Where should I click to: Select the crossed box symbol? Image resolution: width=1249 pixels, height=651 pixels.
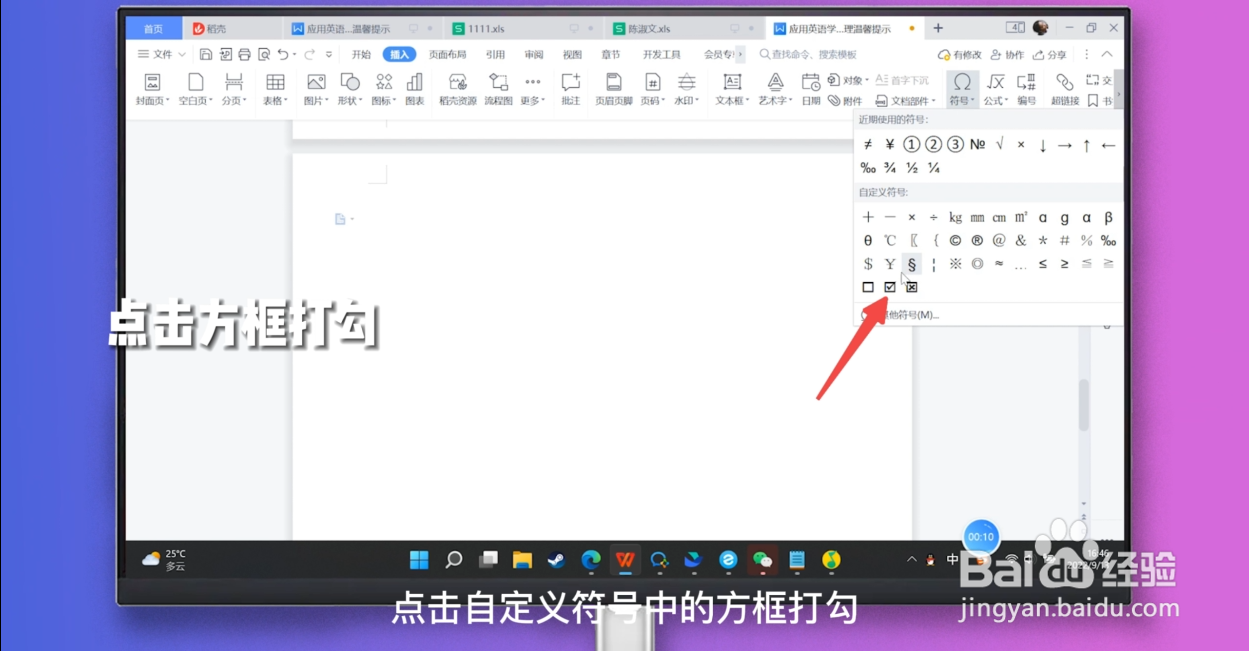(x=911, y=287)
